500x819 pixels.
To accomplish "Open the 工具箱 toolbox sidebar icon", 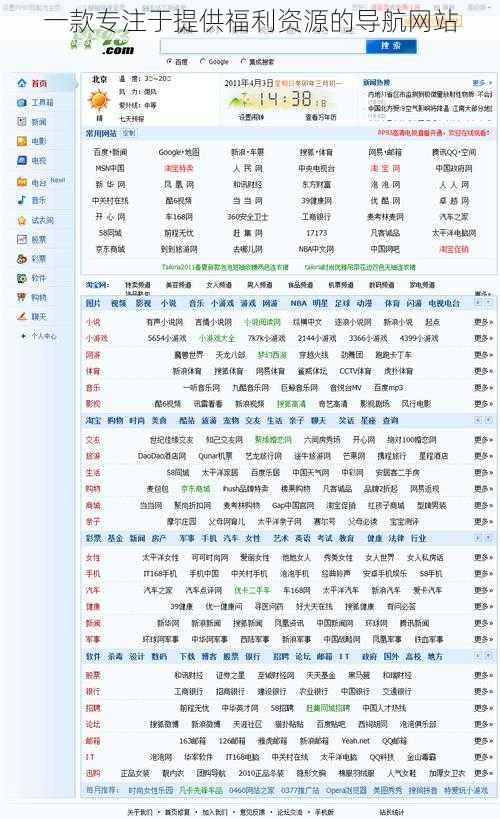I will [22, 102].
